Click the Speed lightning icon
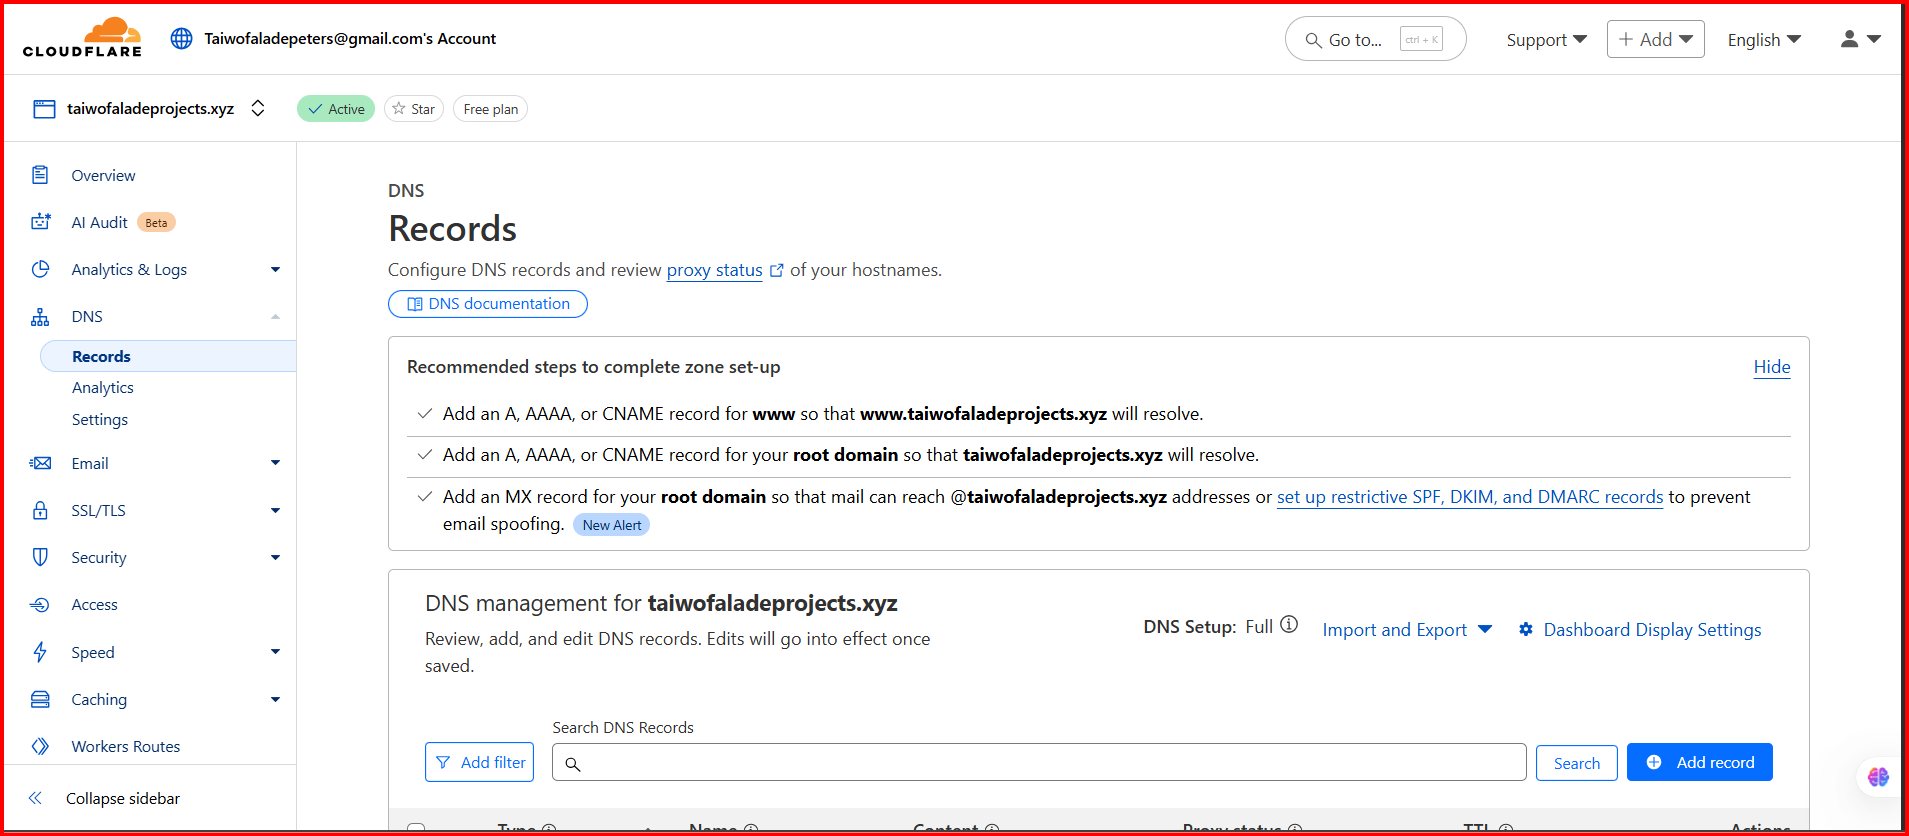This screenshot has width=1909, height=836. (40, 652)
